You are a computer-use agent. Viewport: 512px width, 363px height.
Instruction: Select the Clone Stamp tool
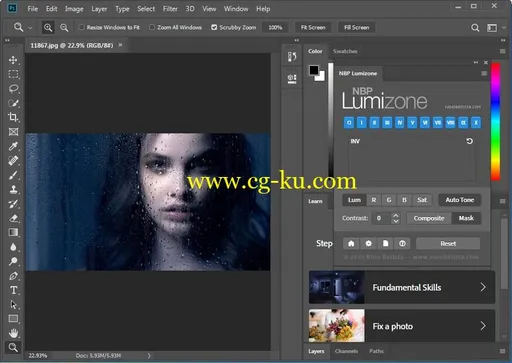[x=13, y=189]
